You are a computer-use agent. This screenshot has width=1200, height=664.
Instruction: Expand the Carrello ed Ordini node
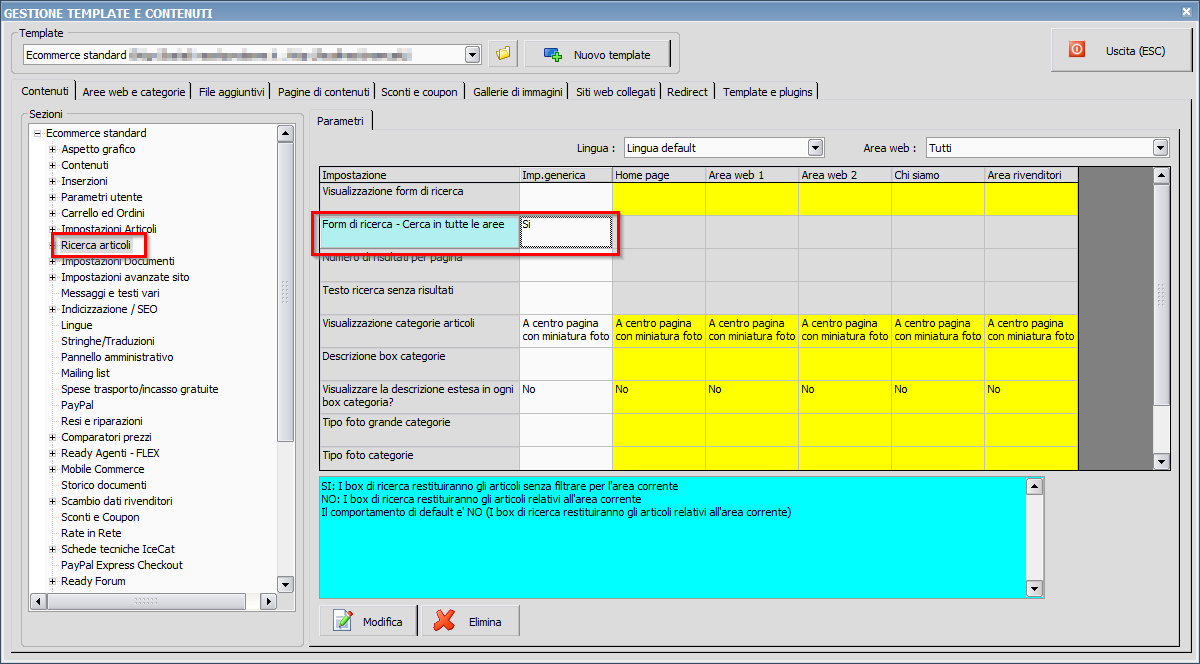(x=52, y=214)
